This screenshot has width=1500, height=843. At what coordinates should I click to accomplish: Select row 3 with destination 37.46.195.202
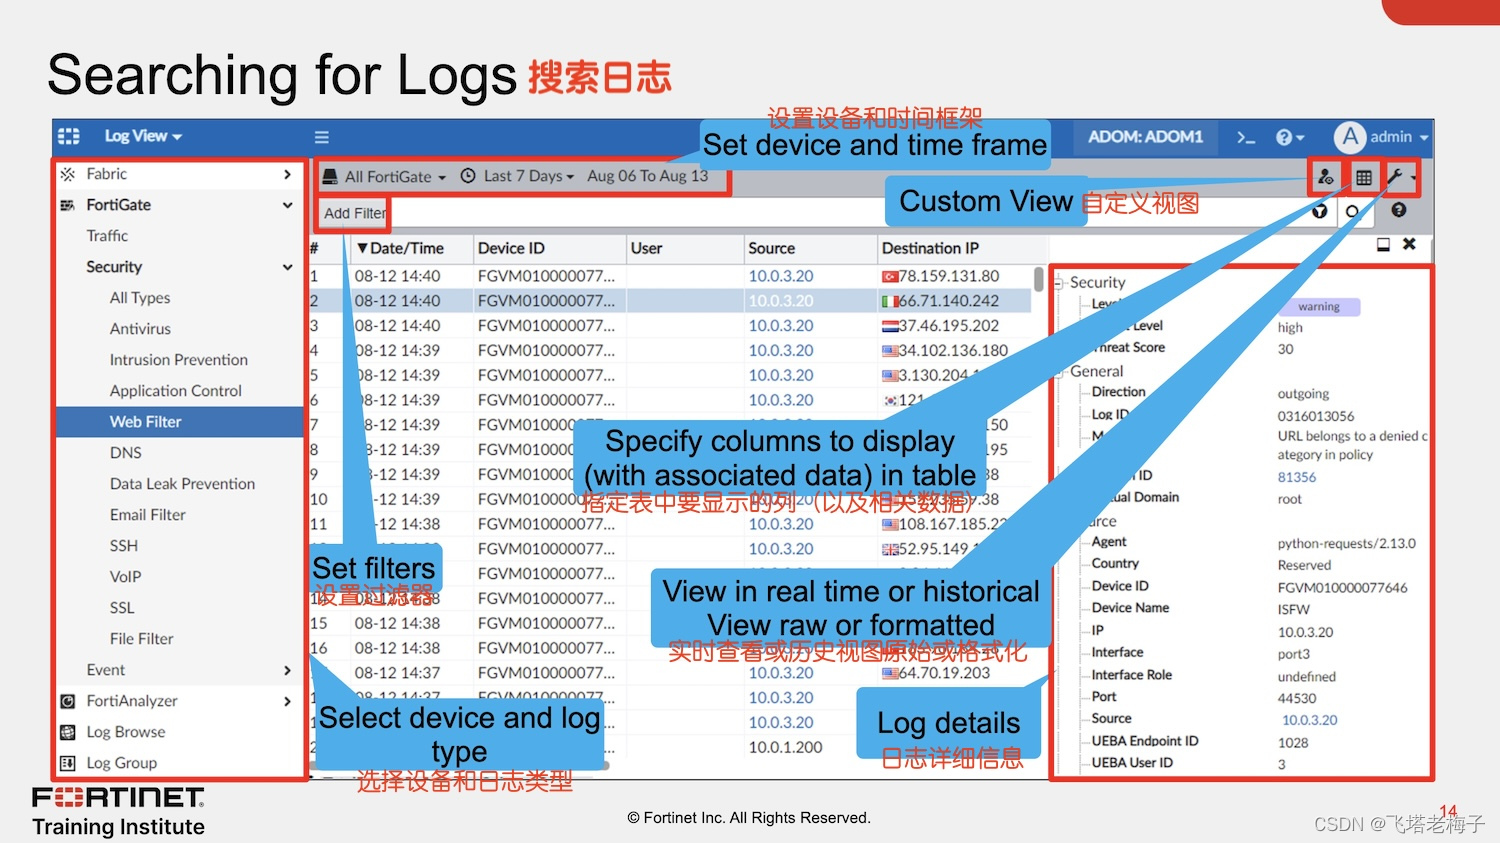pyautogui.click(x=670, y=326)
